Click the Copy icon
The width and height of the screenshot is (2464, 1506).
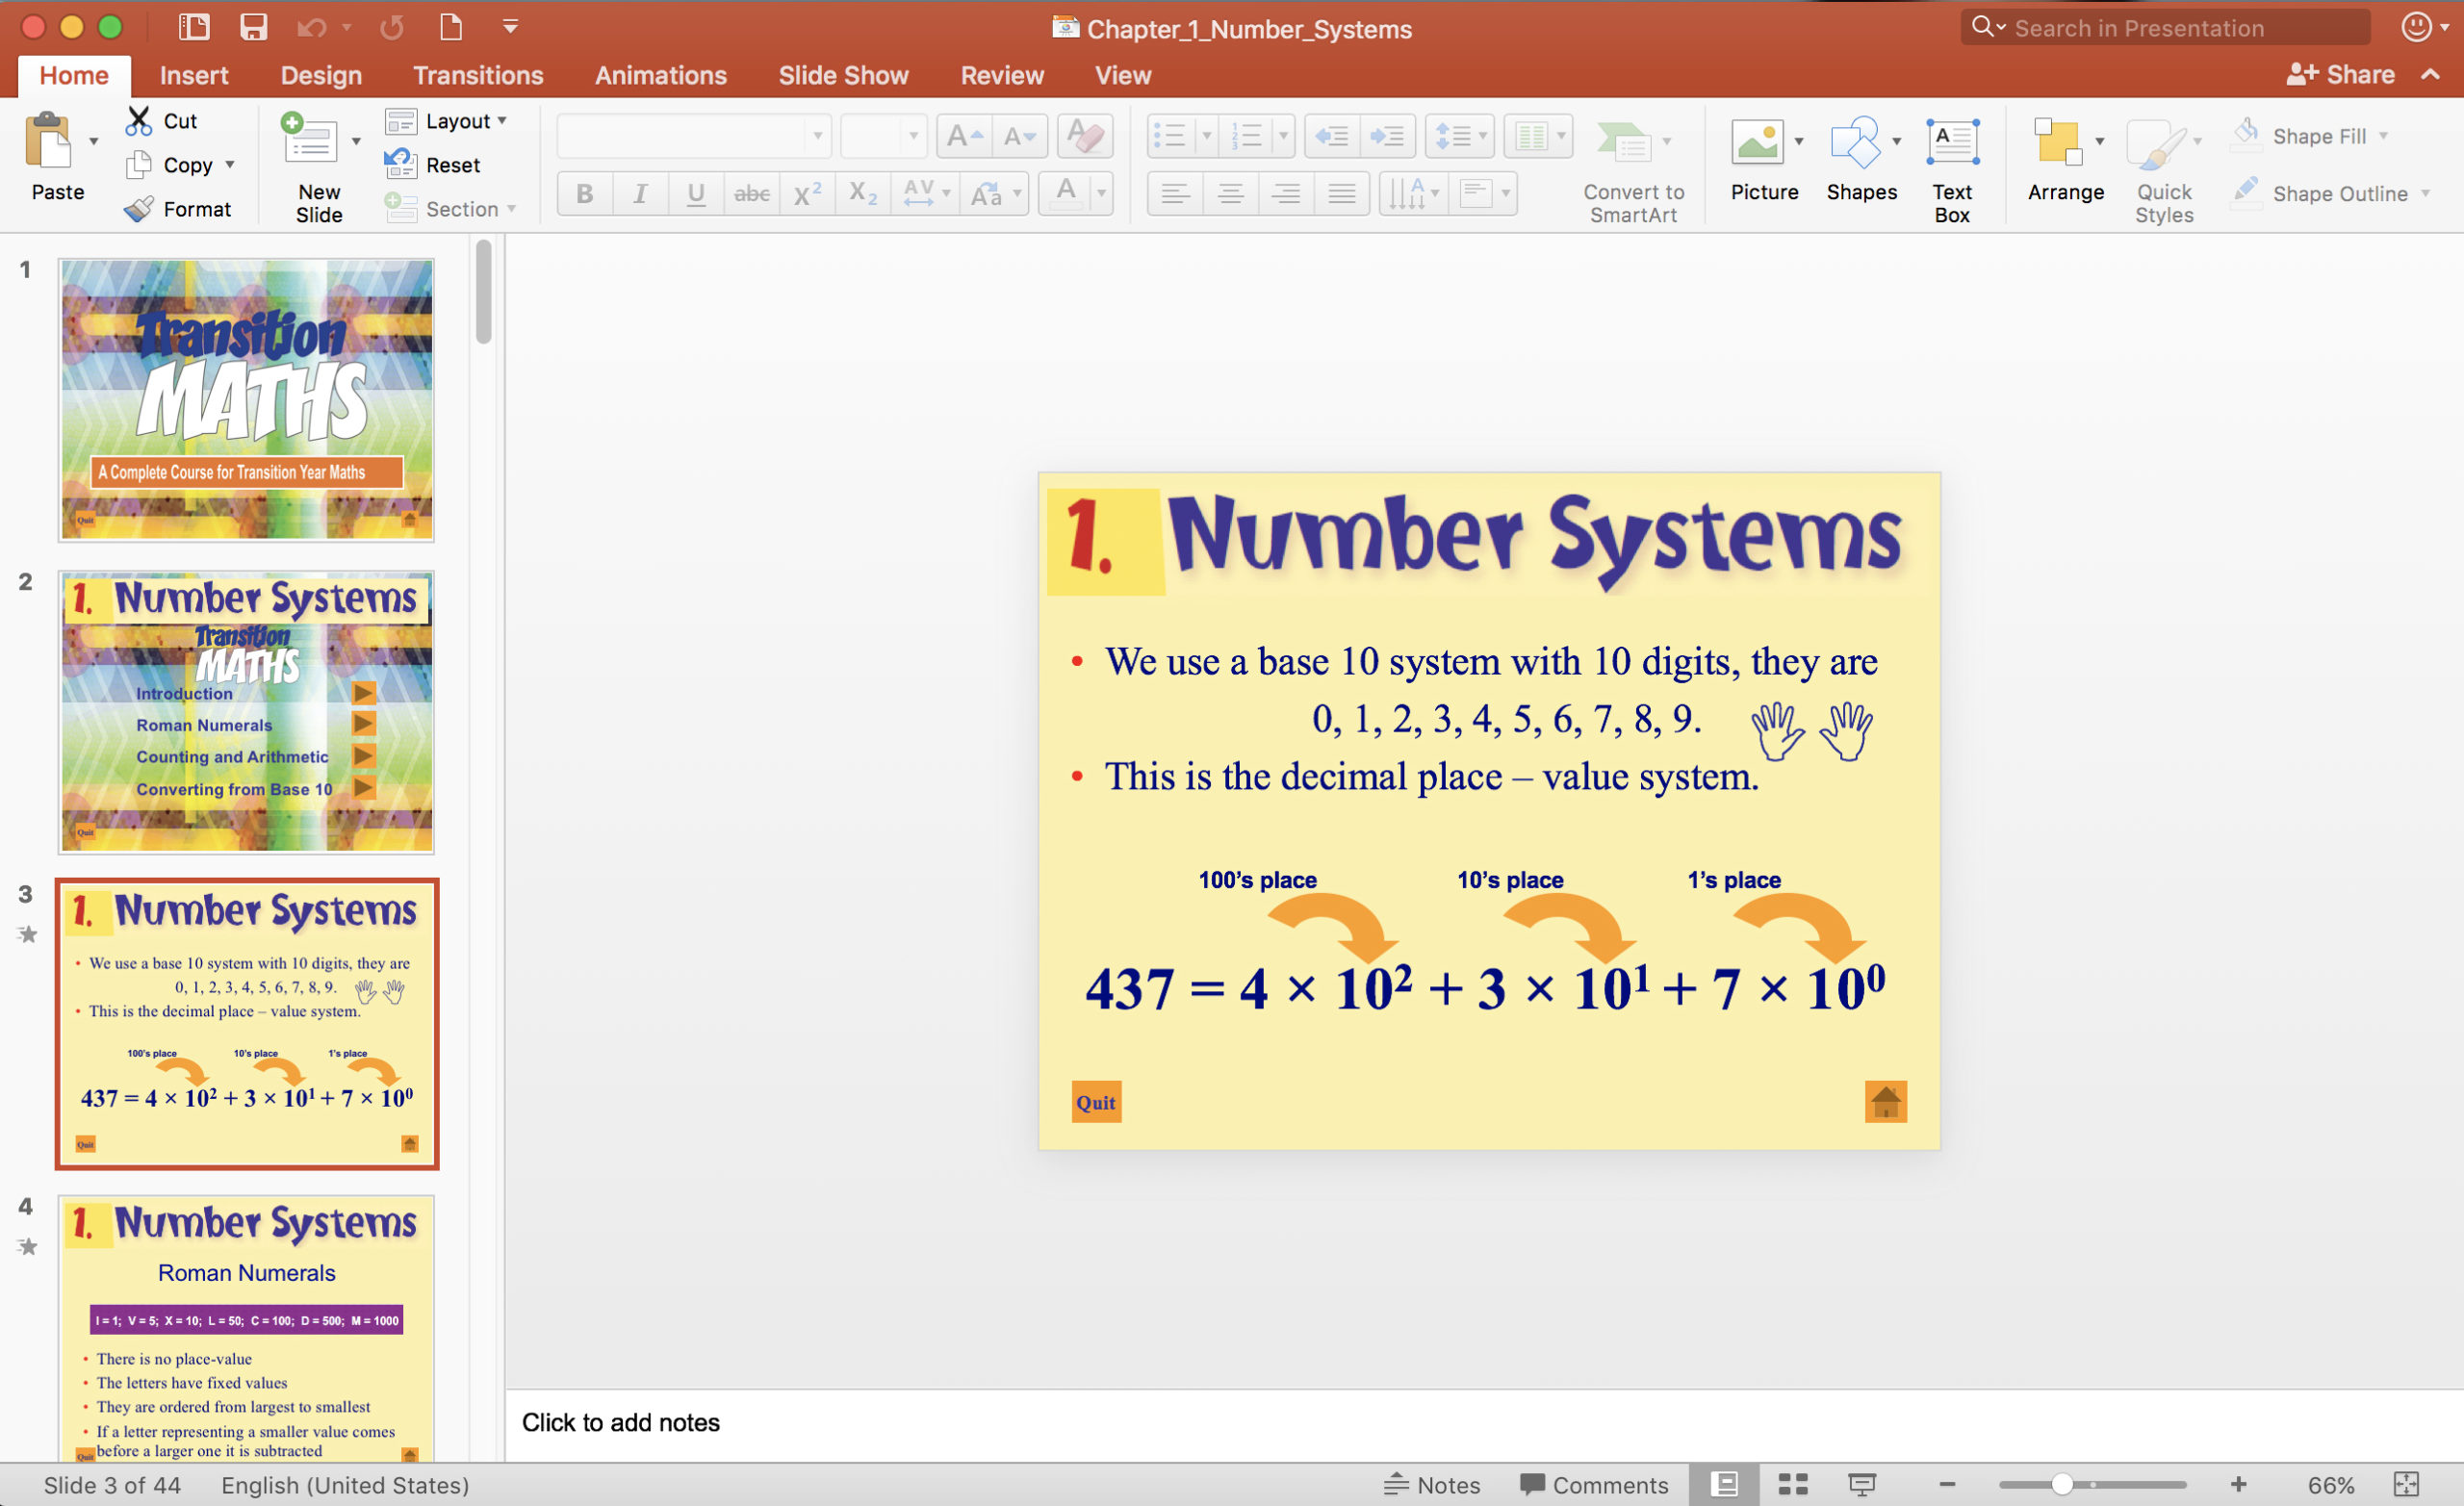[x=139, y=165]
